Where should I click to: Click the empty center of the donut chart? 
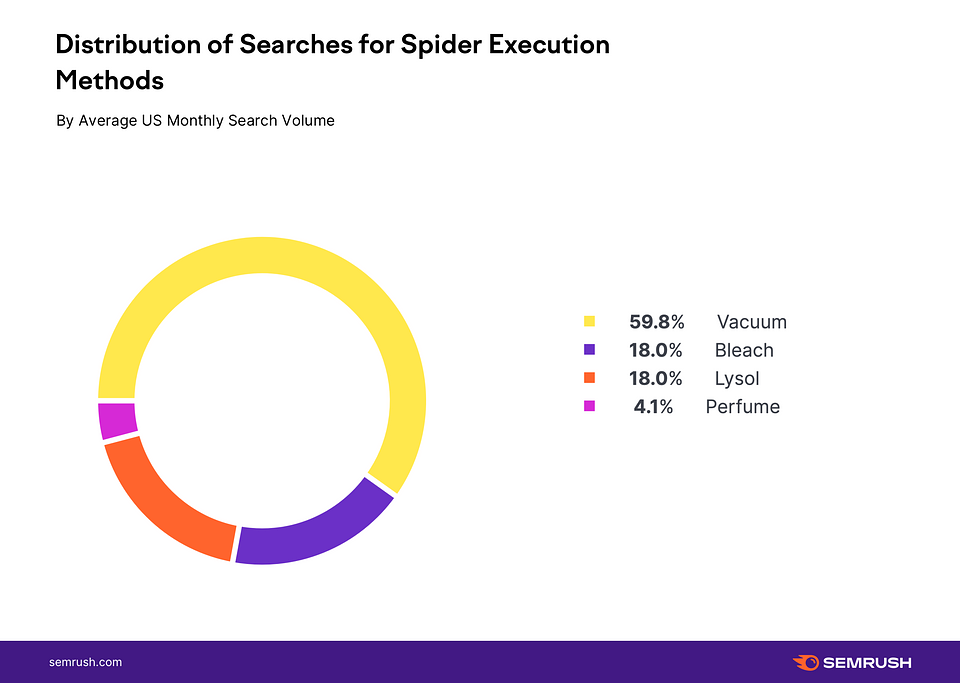(261, 400)
